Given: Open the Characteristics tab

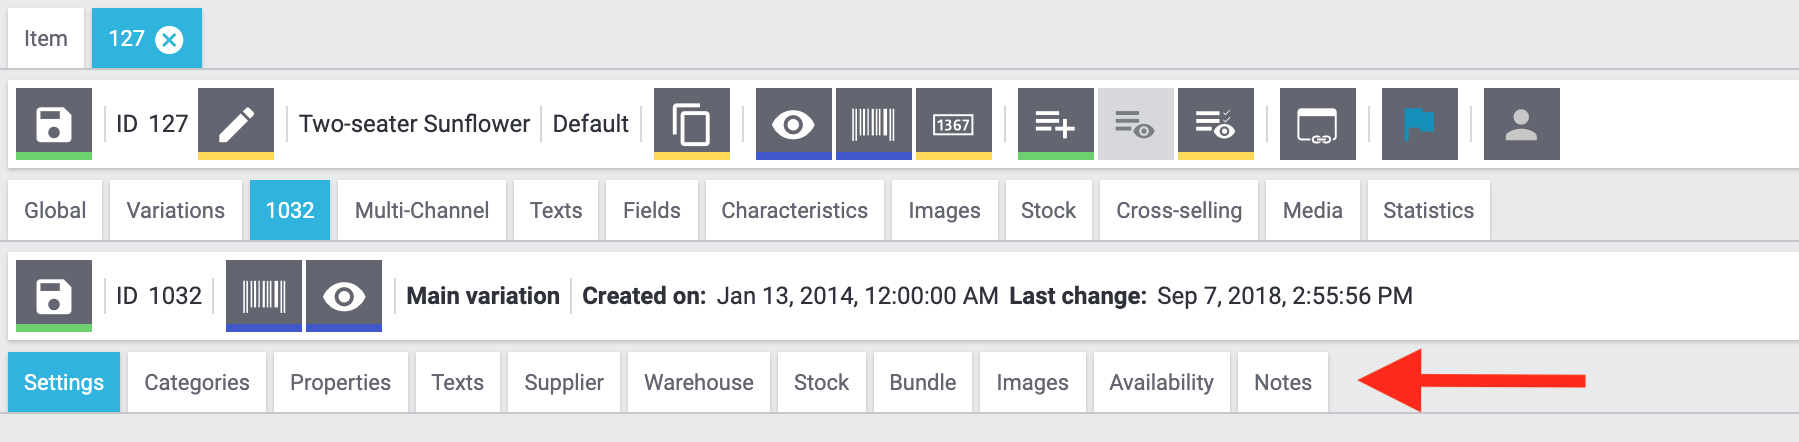Looking at the screenshot, I should click(794, 210).
